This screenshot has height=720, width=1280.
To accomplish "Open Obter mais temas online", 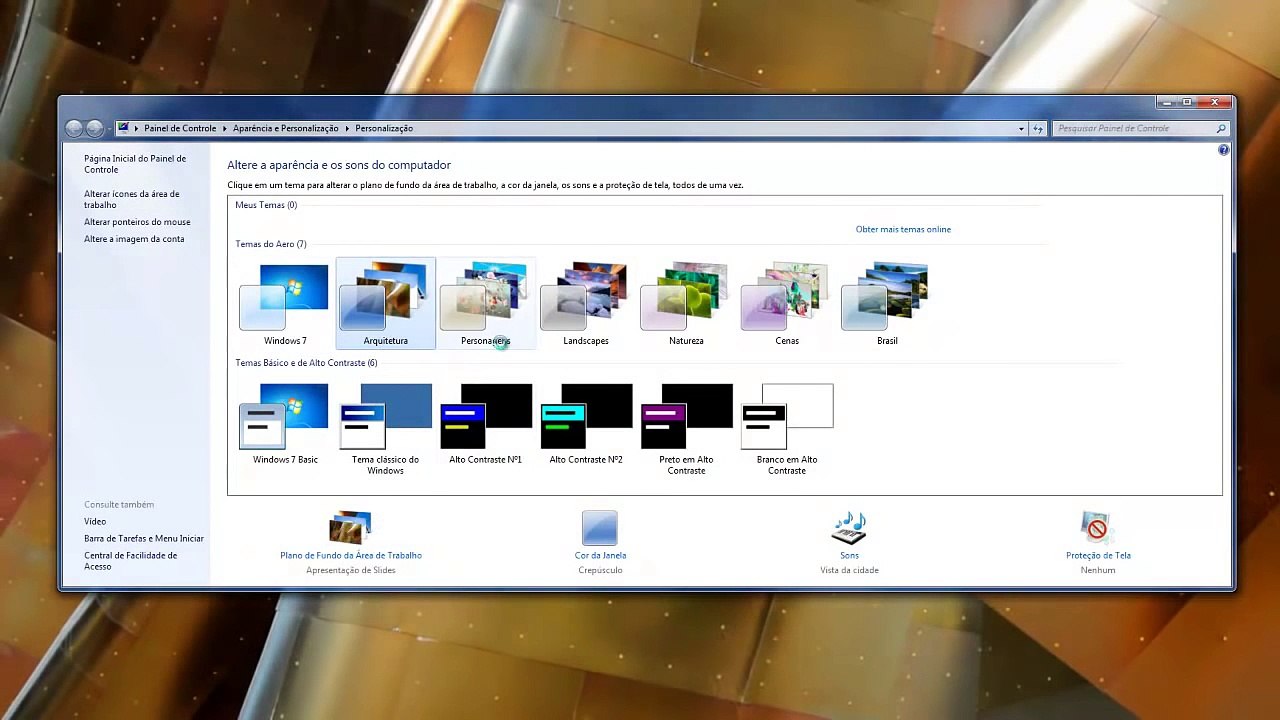I will tap(903, 229).
